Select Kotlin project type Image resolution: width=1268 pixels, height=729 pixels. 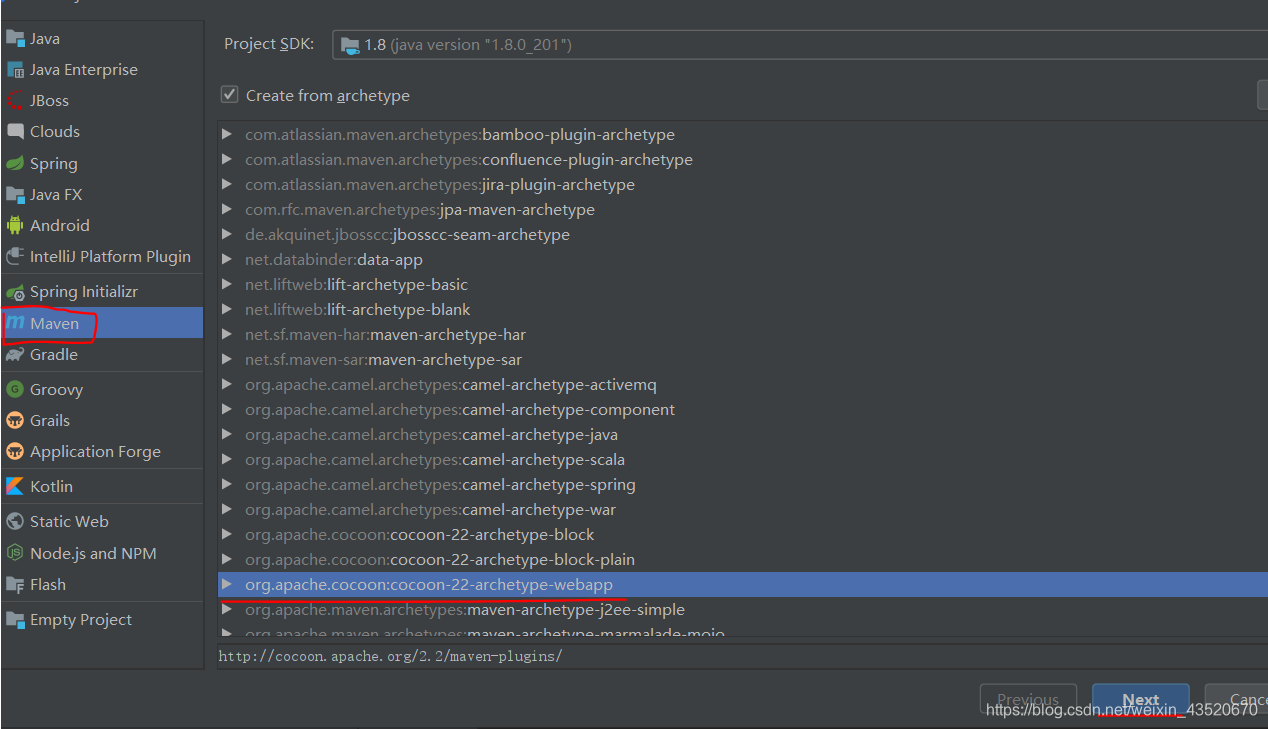(x=102, y=487)
